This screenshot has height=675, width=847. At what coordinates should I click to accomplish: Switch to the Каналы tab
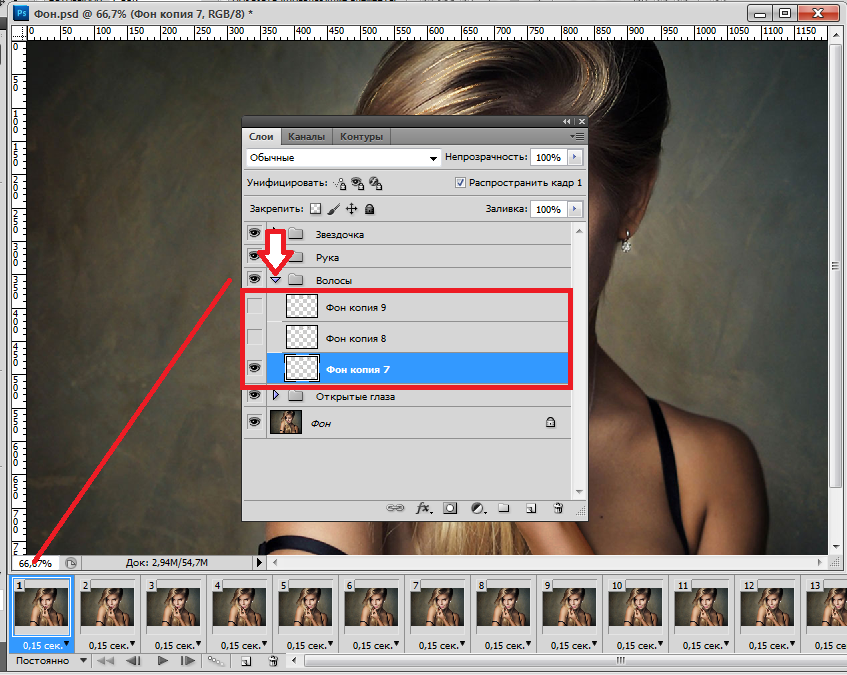306,137
